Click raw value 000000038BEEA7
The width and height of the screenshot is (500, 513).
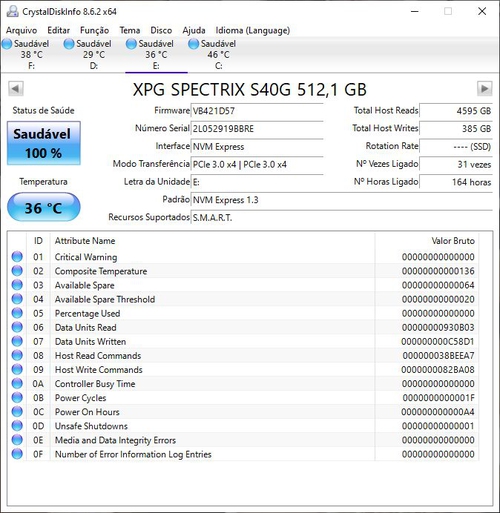pos(438,355)
